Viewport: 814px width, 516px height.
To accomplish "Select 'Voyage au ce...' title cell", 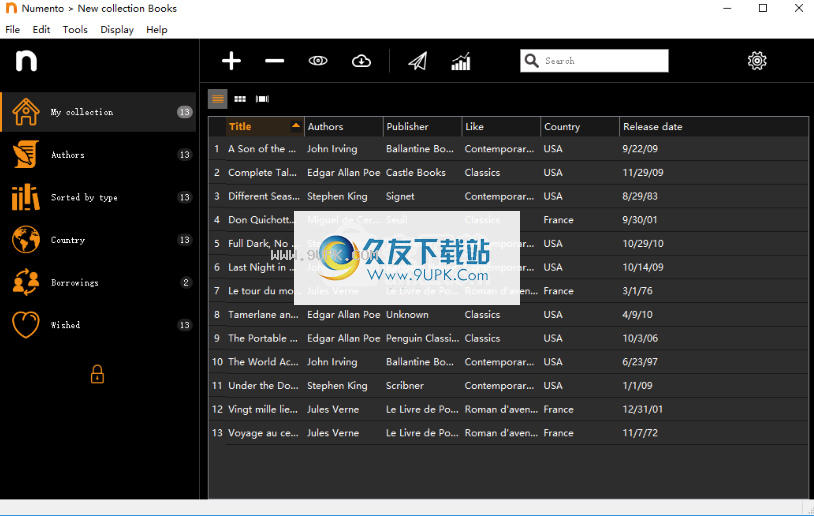I will pos(263,433).
